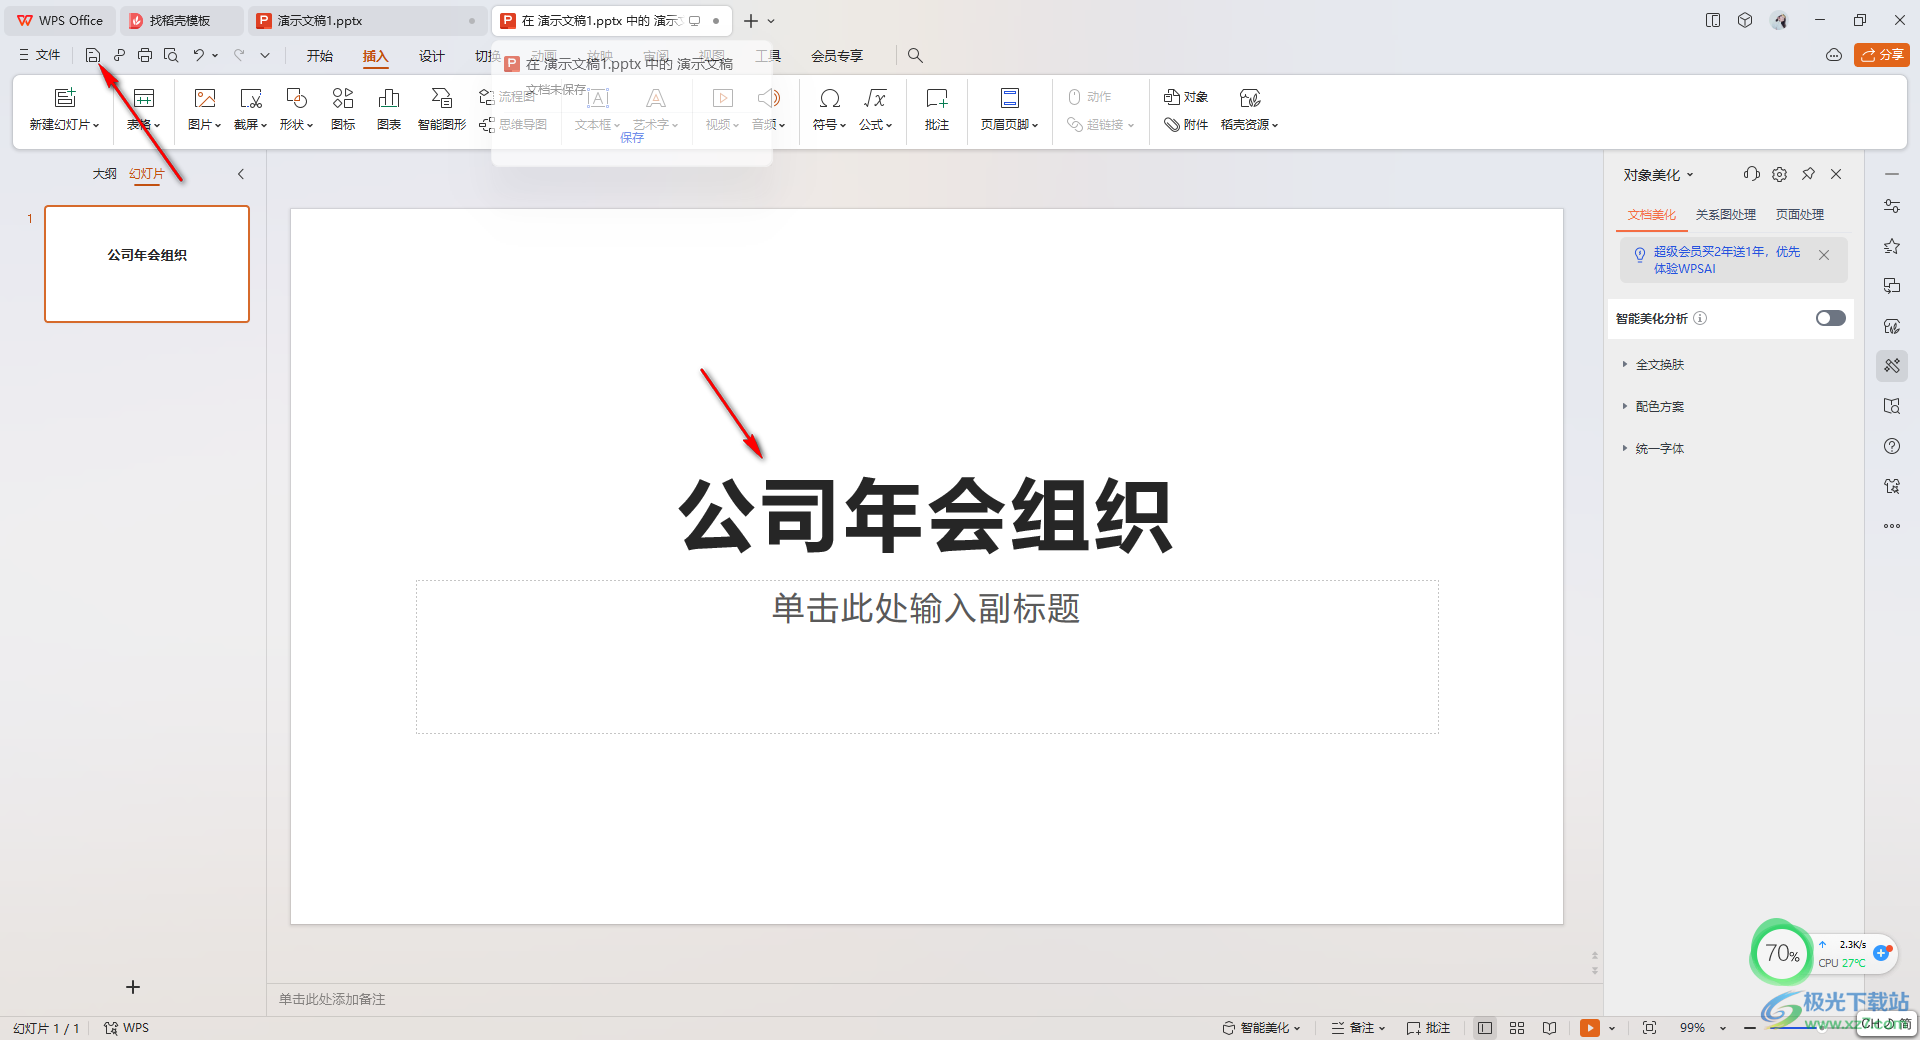1920x1040 pixels.
Task: Open the 符号 dropdown
Action: [x=830, y=125]
